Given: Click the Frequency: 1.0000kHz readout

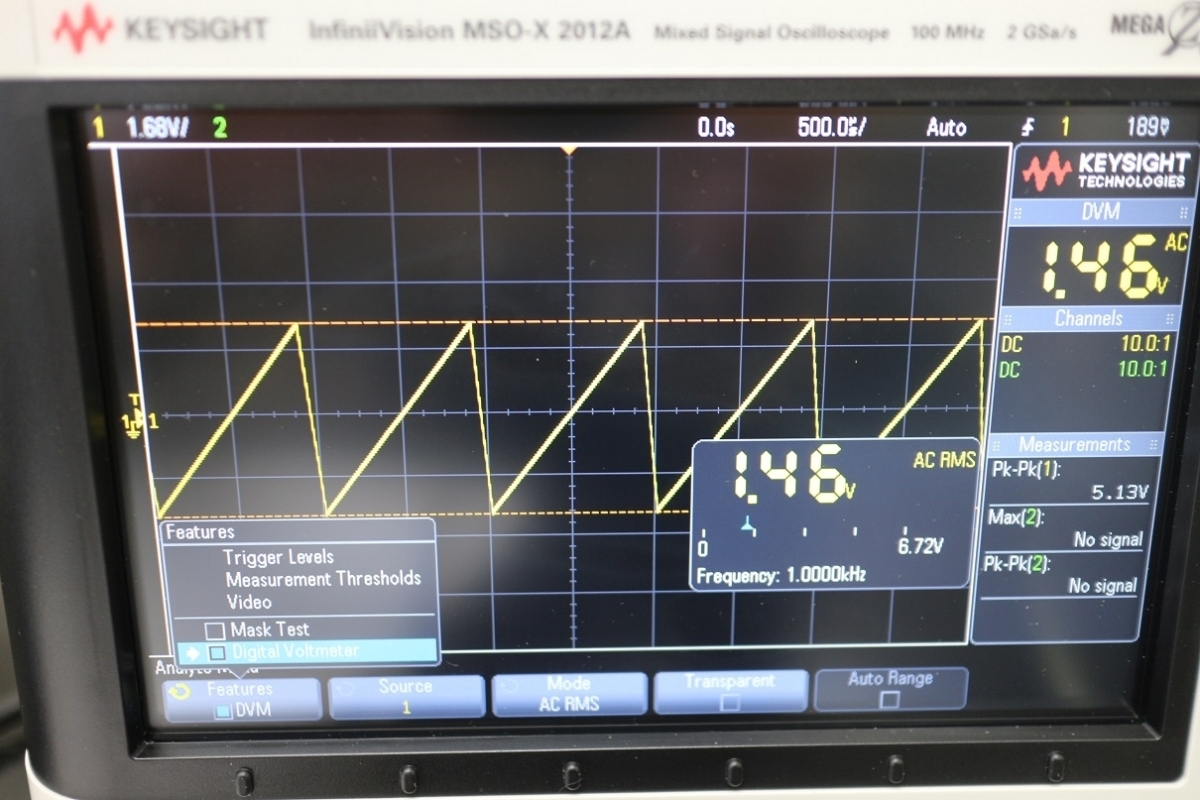Looking at the screenshot, I should point(780,575).
